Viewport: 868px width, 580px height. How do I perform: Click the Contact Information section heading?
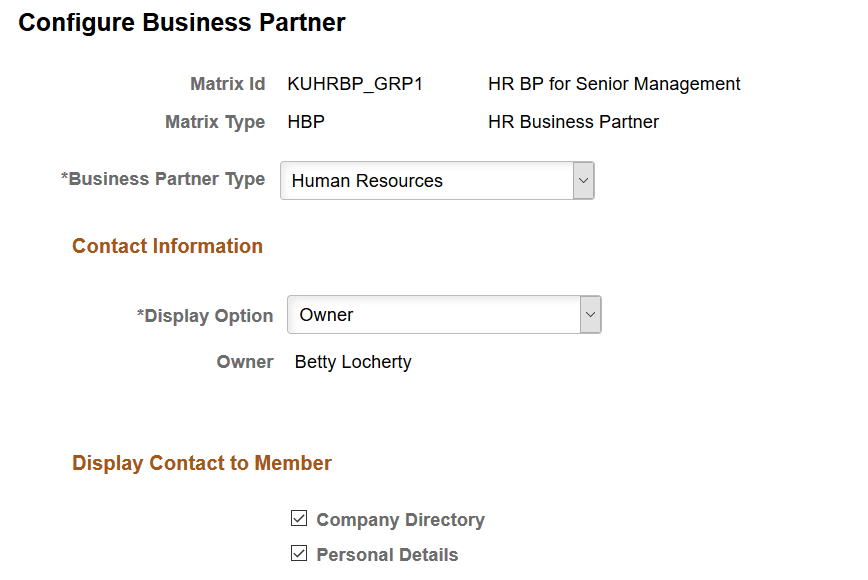[x=167, y=245]
